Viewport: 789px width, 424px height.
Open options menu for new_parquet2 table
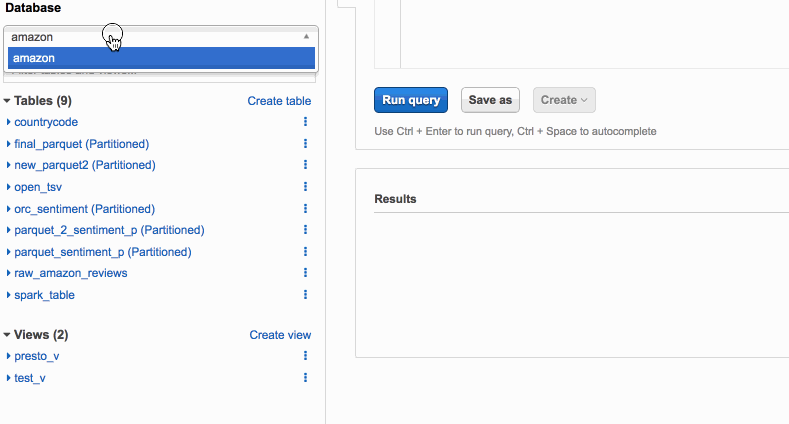click(305, 165)
